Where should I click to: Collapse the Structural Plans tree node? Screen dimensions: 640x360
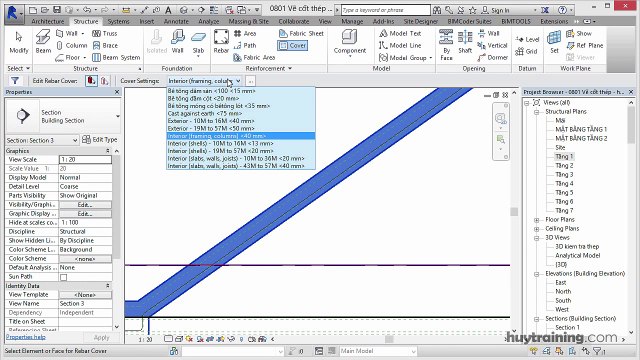coord(537,112)
